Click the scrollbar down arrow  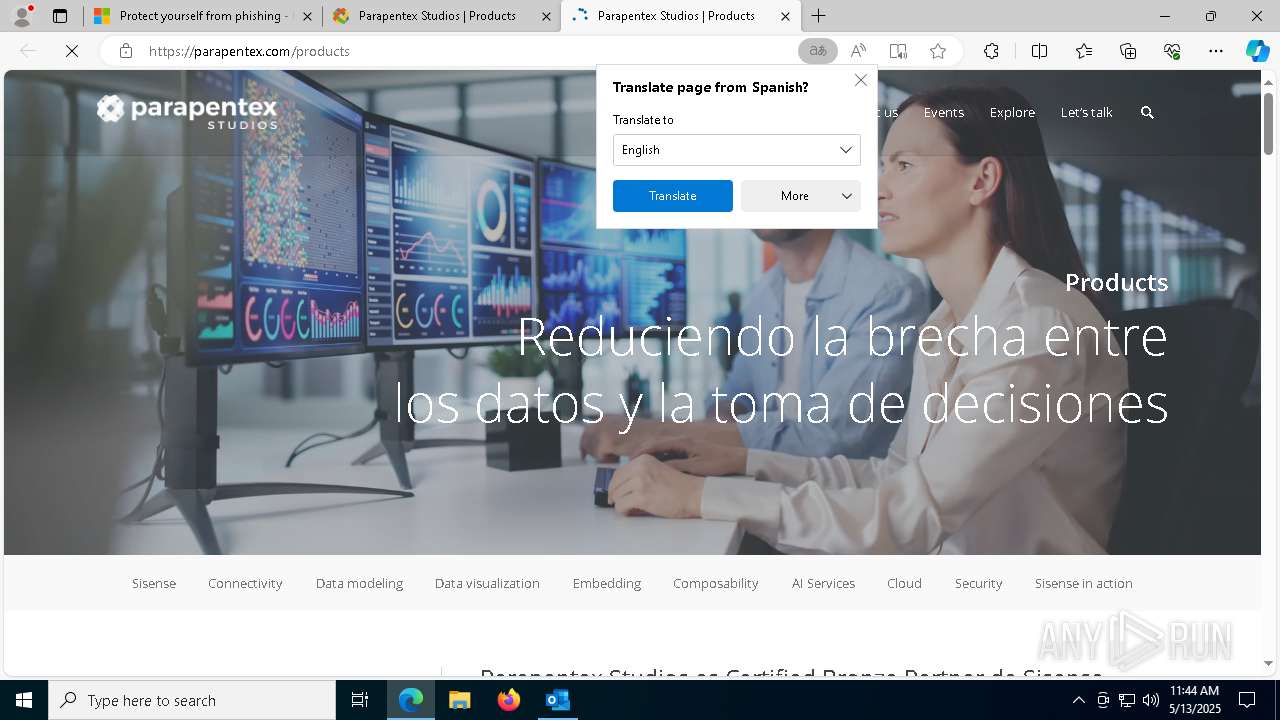pos(1268,663)
